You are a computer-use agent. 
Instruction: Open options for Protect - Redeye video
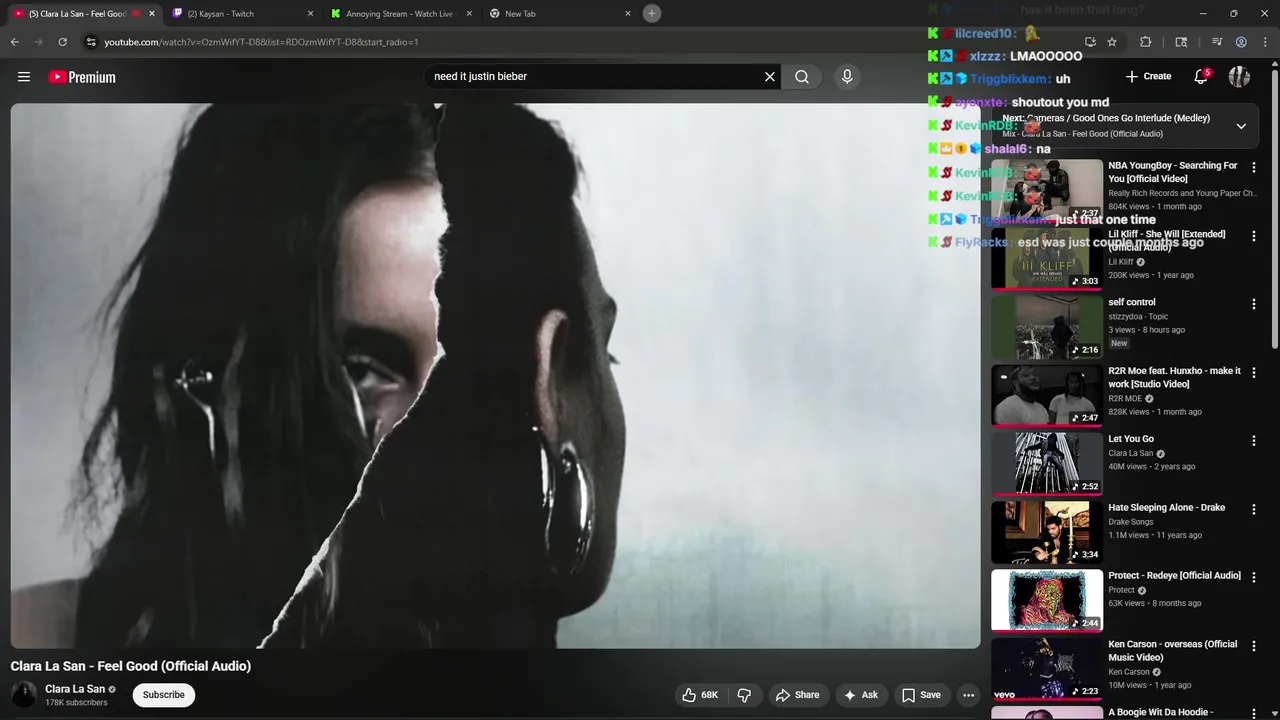pyautogui.click(x=1254, y=578)
